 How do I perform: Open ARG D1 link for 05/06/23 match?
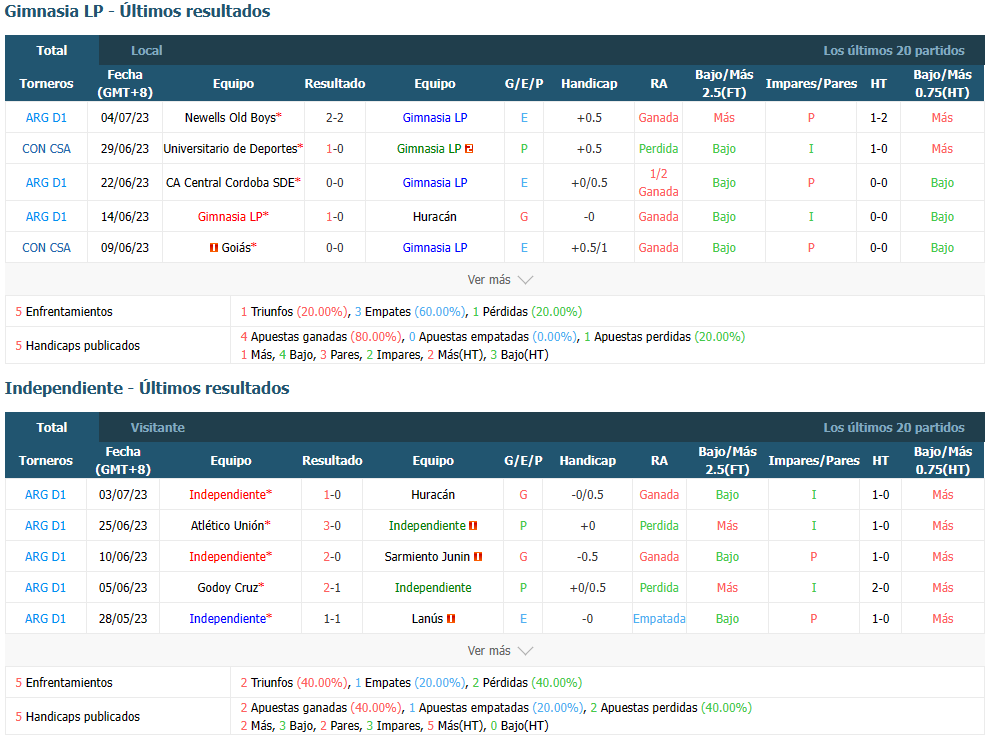45,588
